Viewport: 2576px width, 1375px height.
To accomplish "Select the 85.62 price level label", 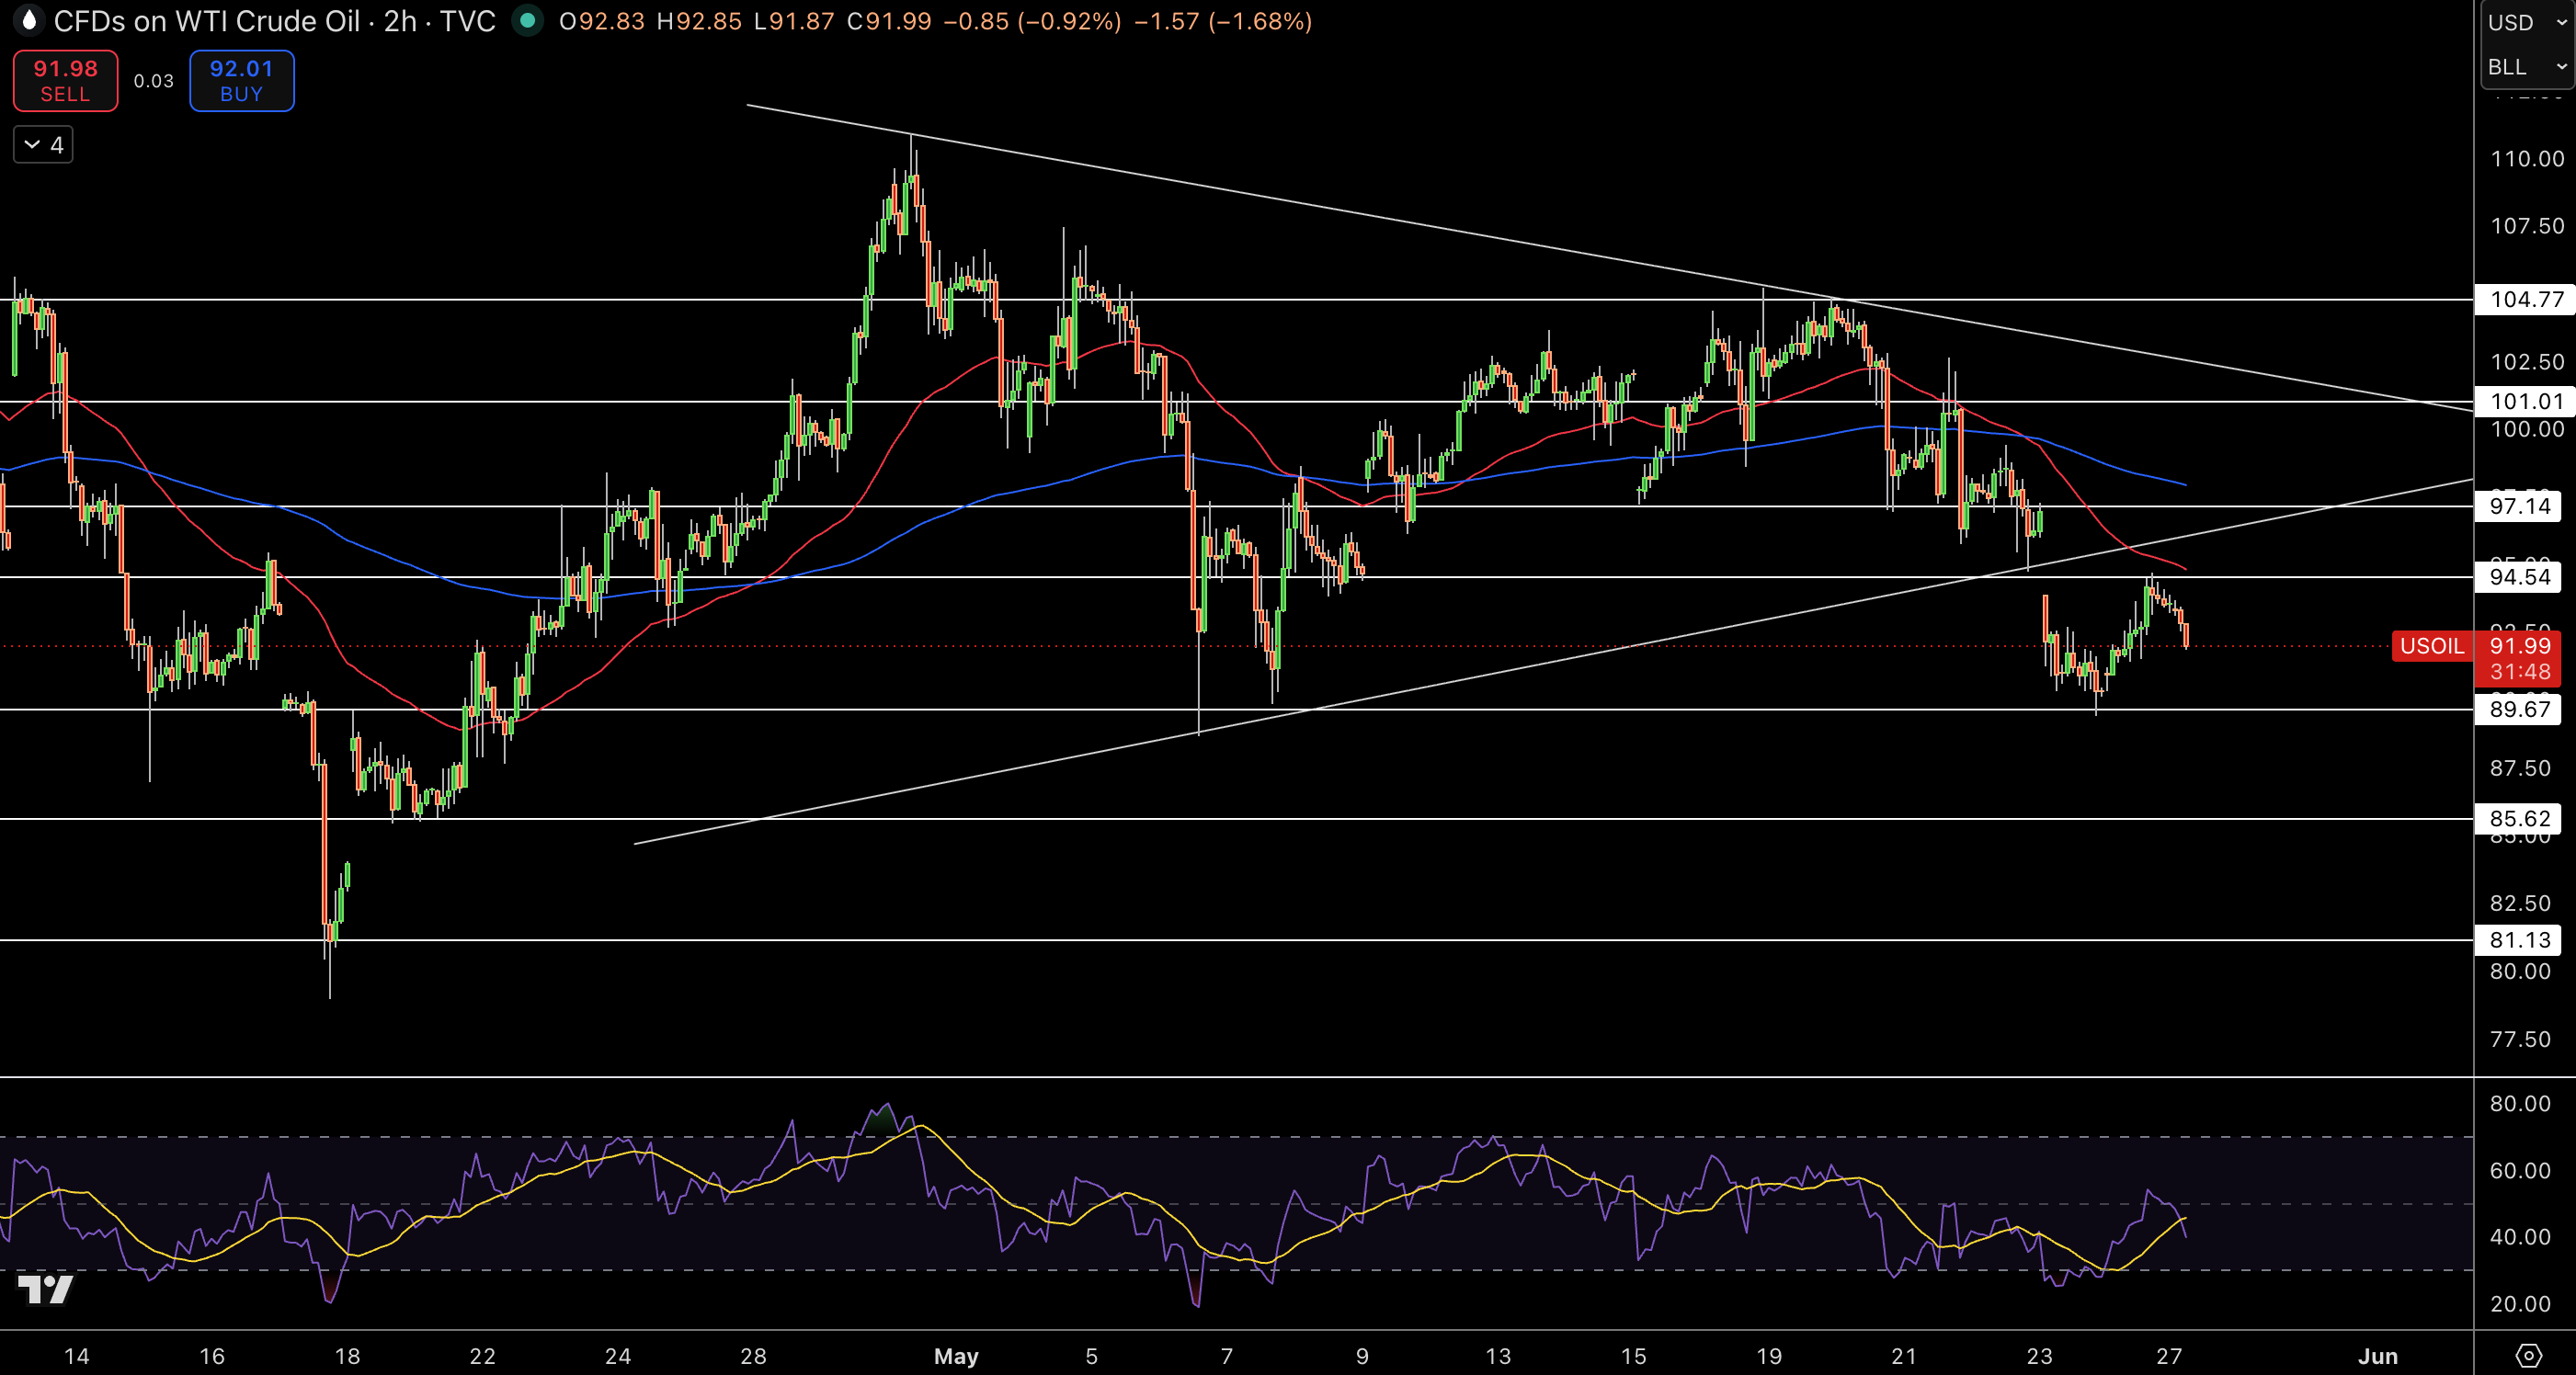I will [x=2518, y=818].
